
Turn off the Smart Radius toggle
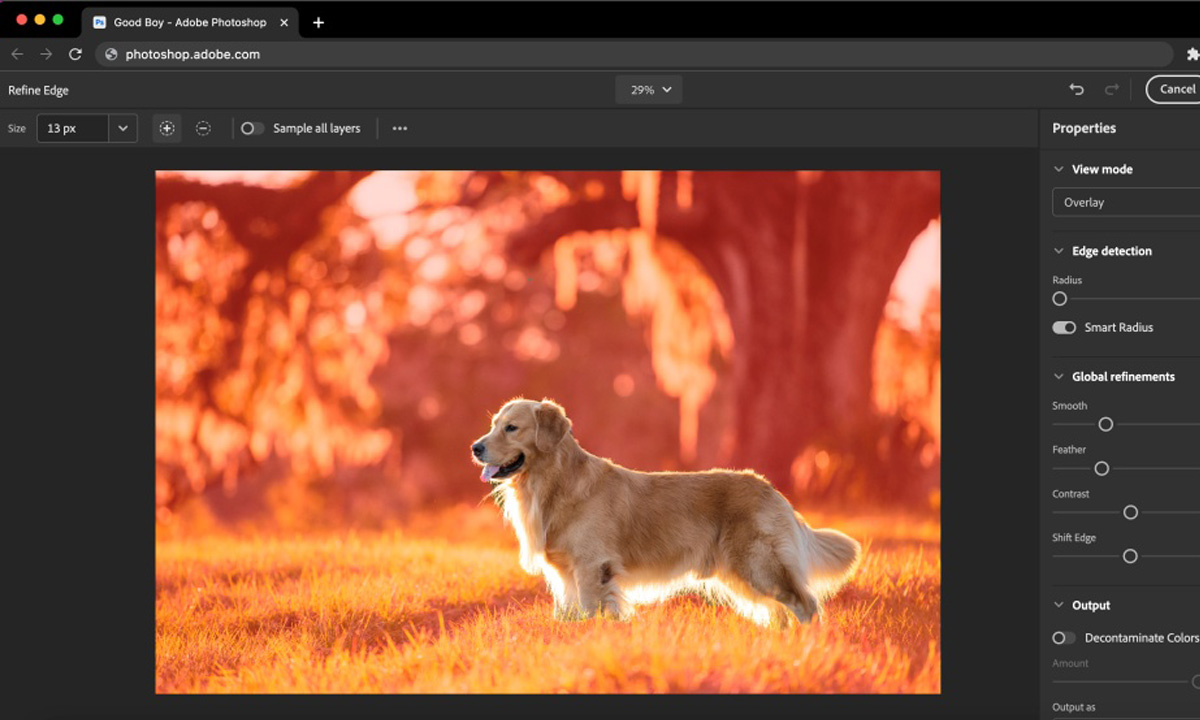coord(1064,327)
